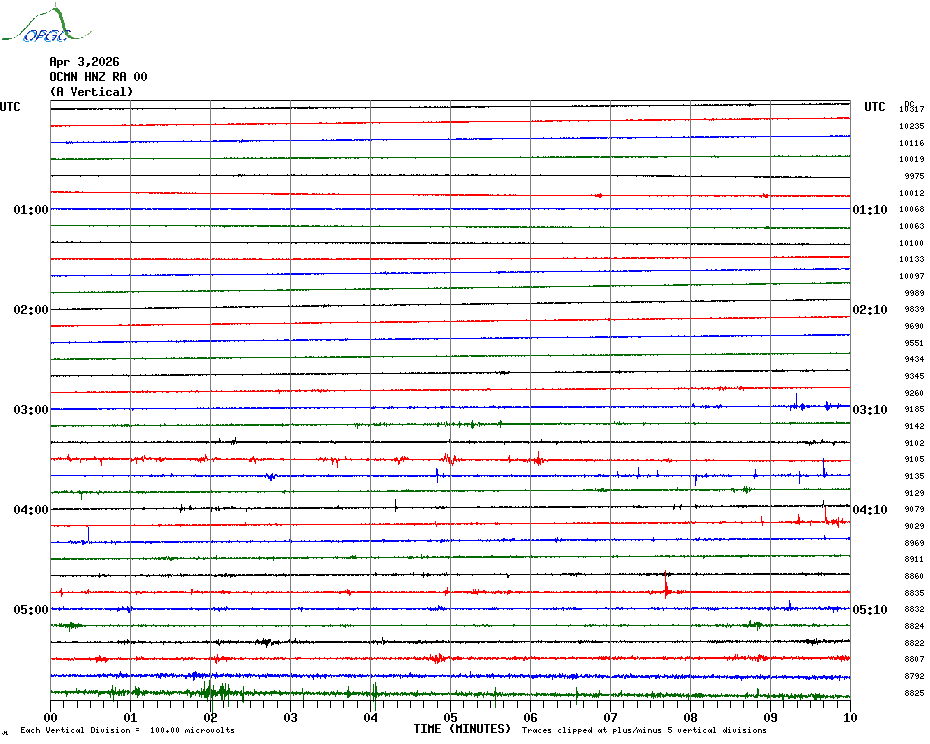
Task: Click the DC value "10097"
Action: [912, 276]
